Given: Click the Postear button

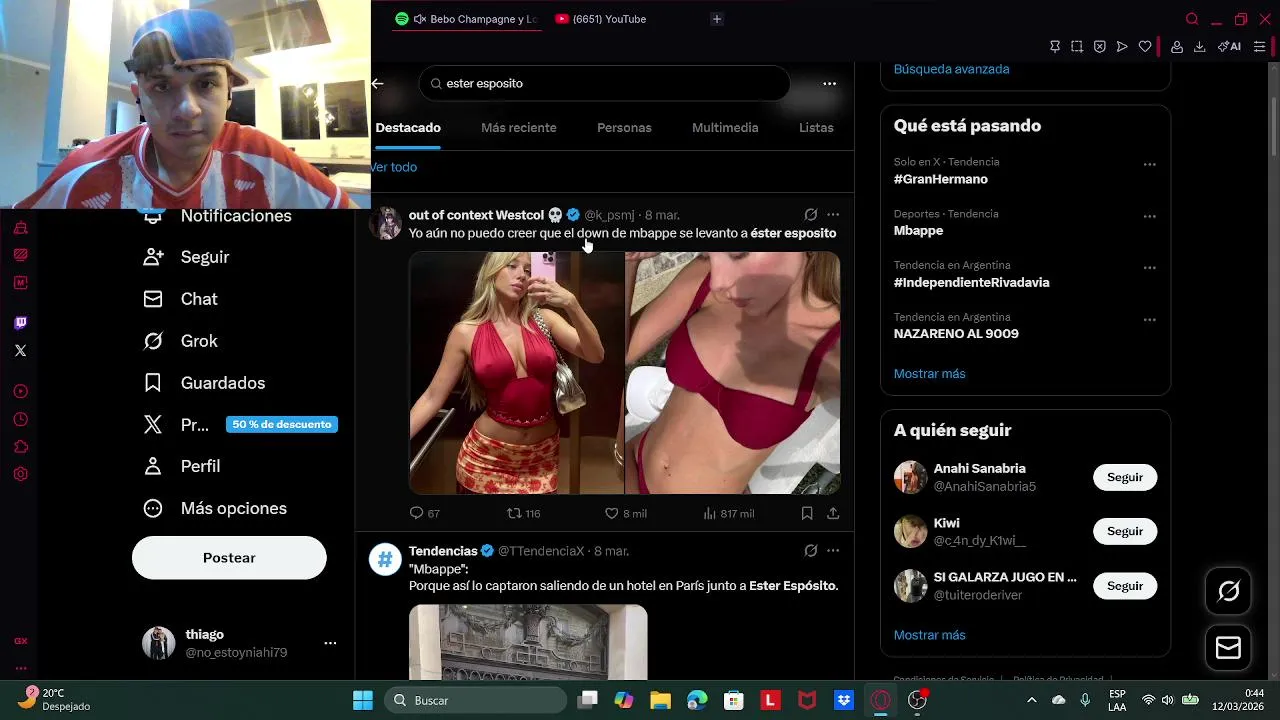Looking at the screenshot, I should tap(229, 558).
